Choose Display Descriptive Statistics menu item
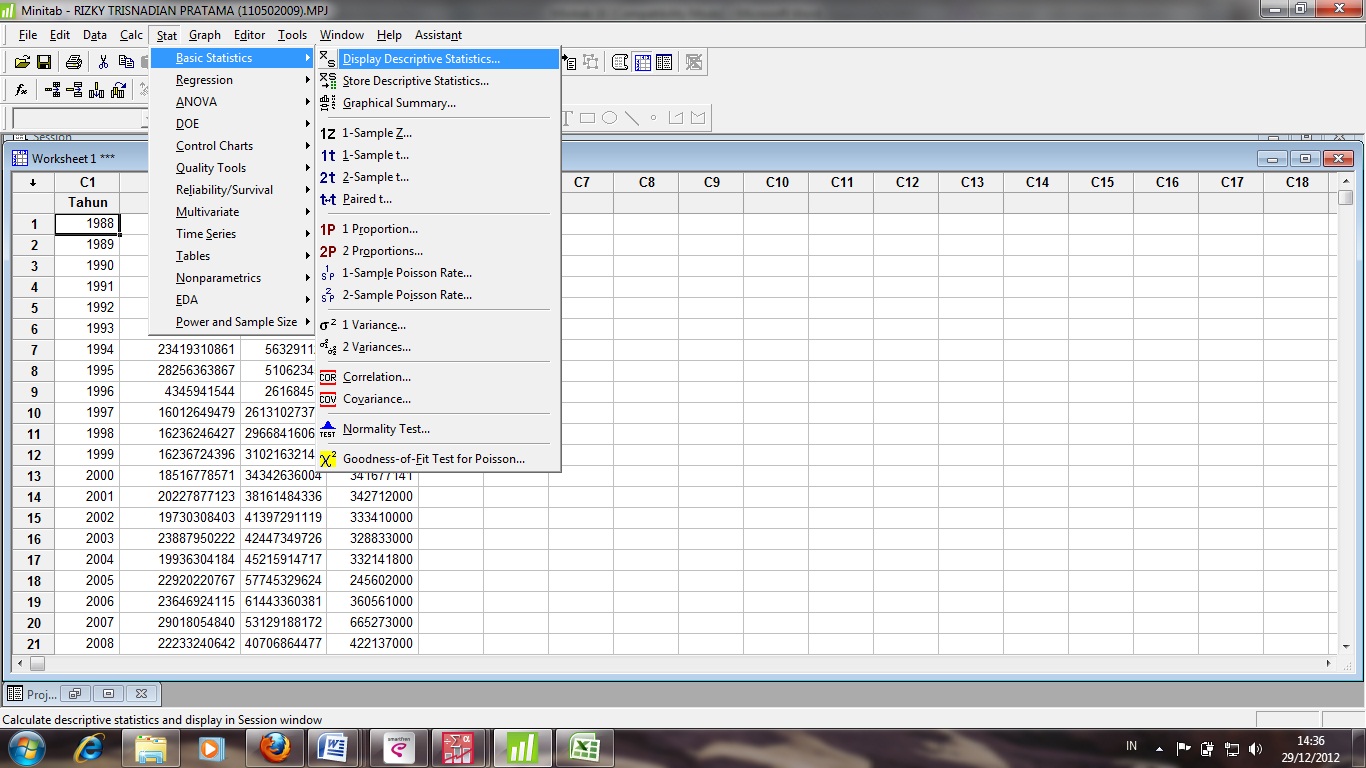 [x=437, y=59]
